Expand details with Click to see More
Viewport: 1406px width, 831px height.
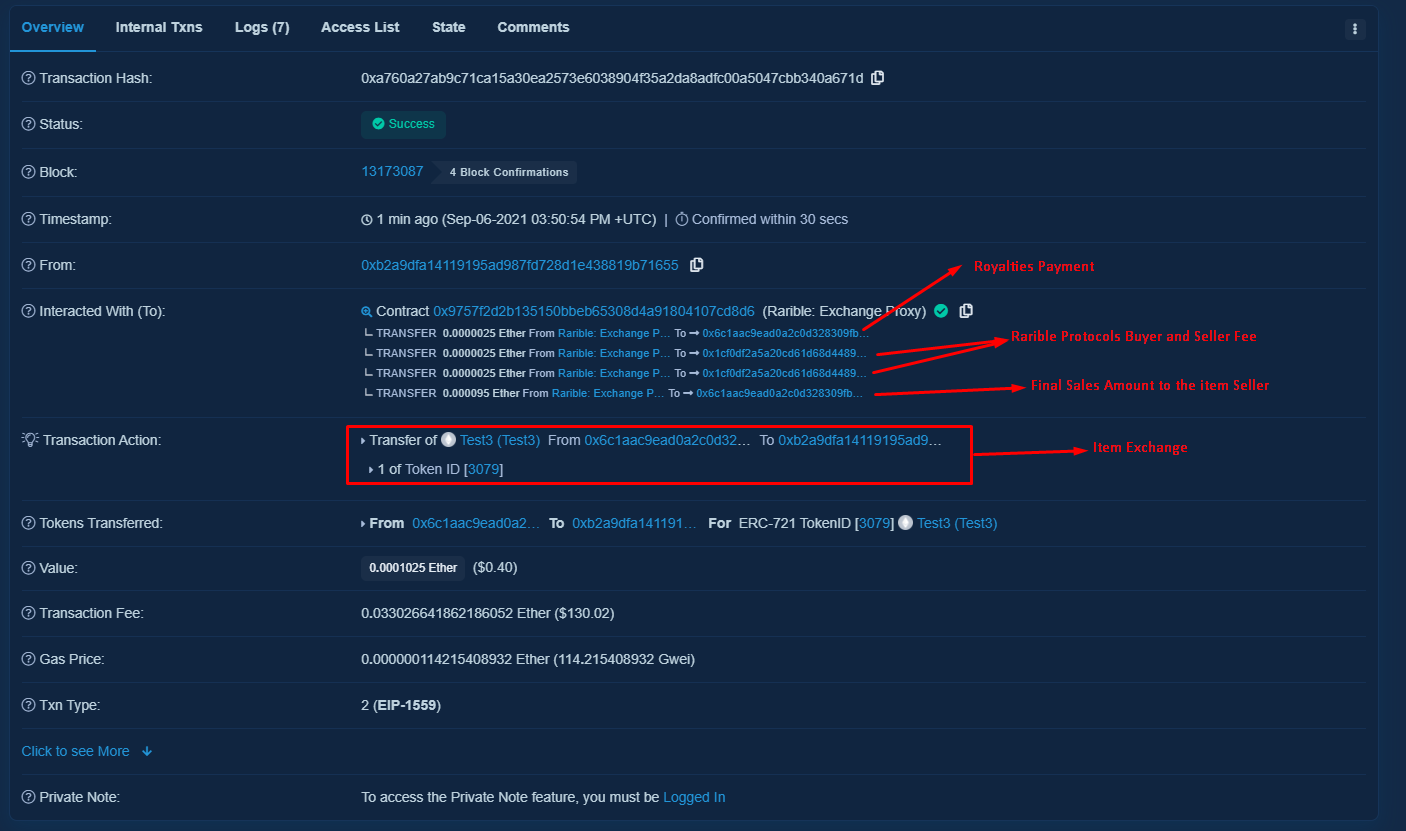click(x=87, y=751)
